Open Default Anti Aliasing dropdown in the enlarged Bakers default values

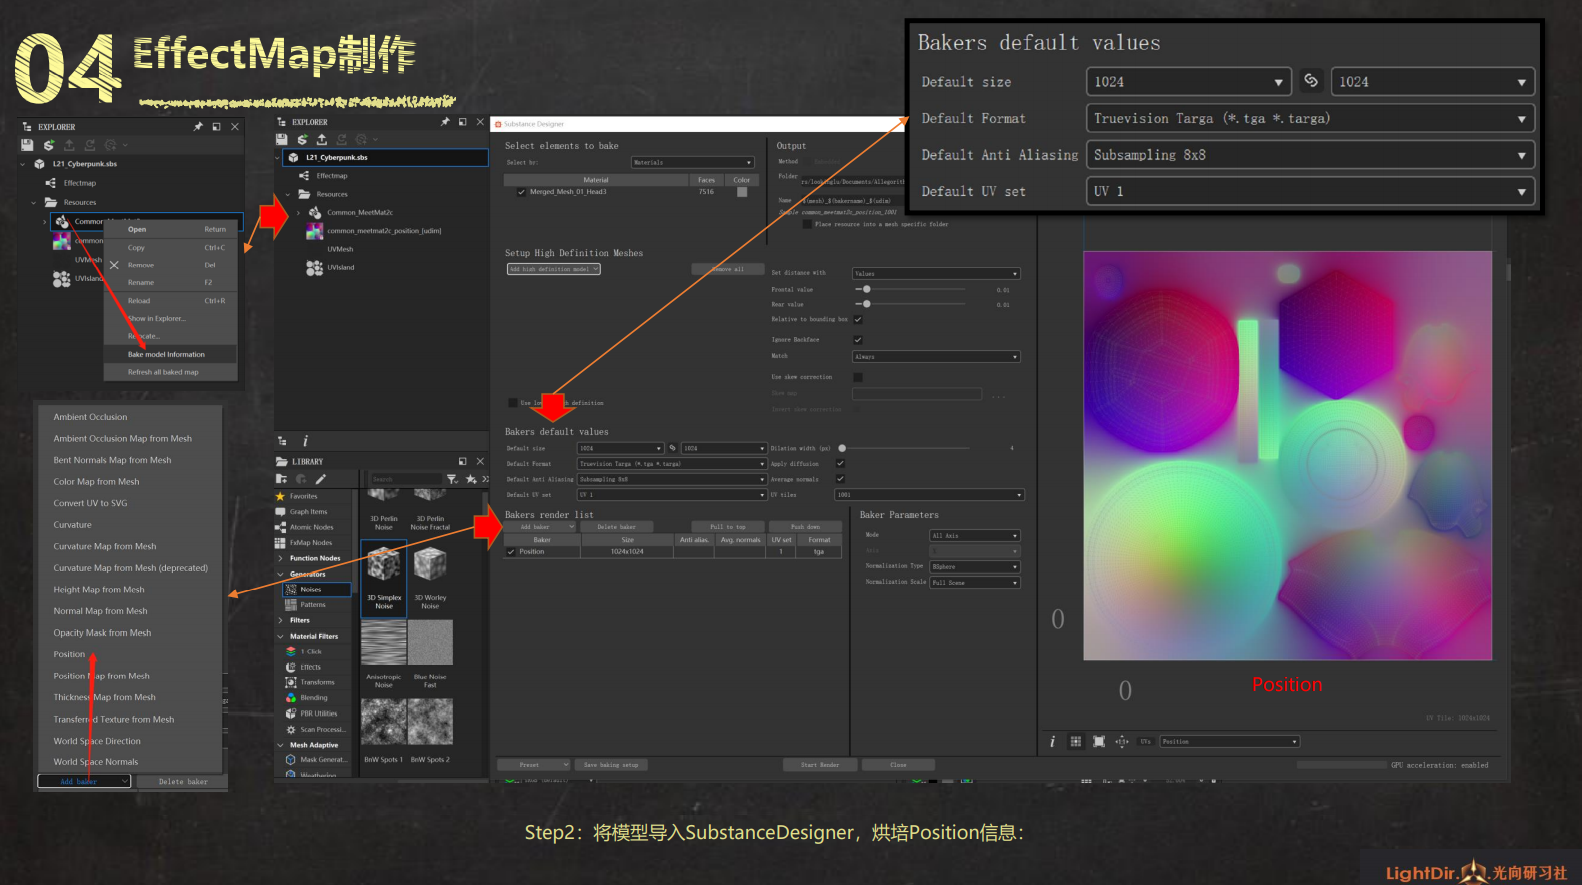point(1310,155)
